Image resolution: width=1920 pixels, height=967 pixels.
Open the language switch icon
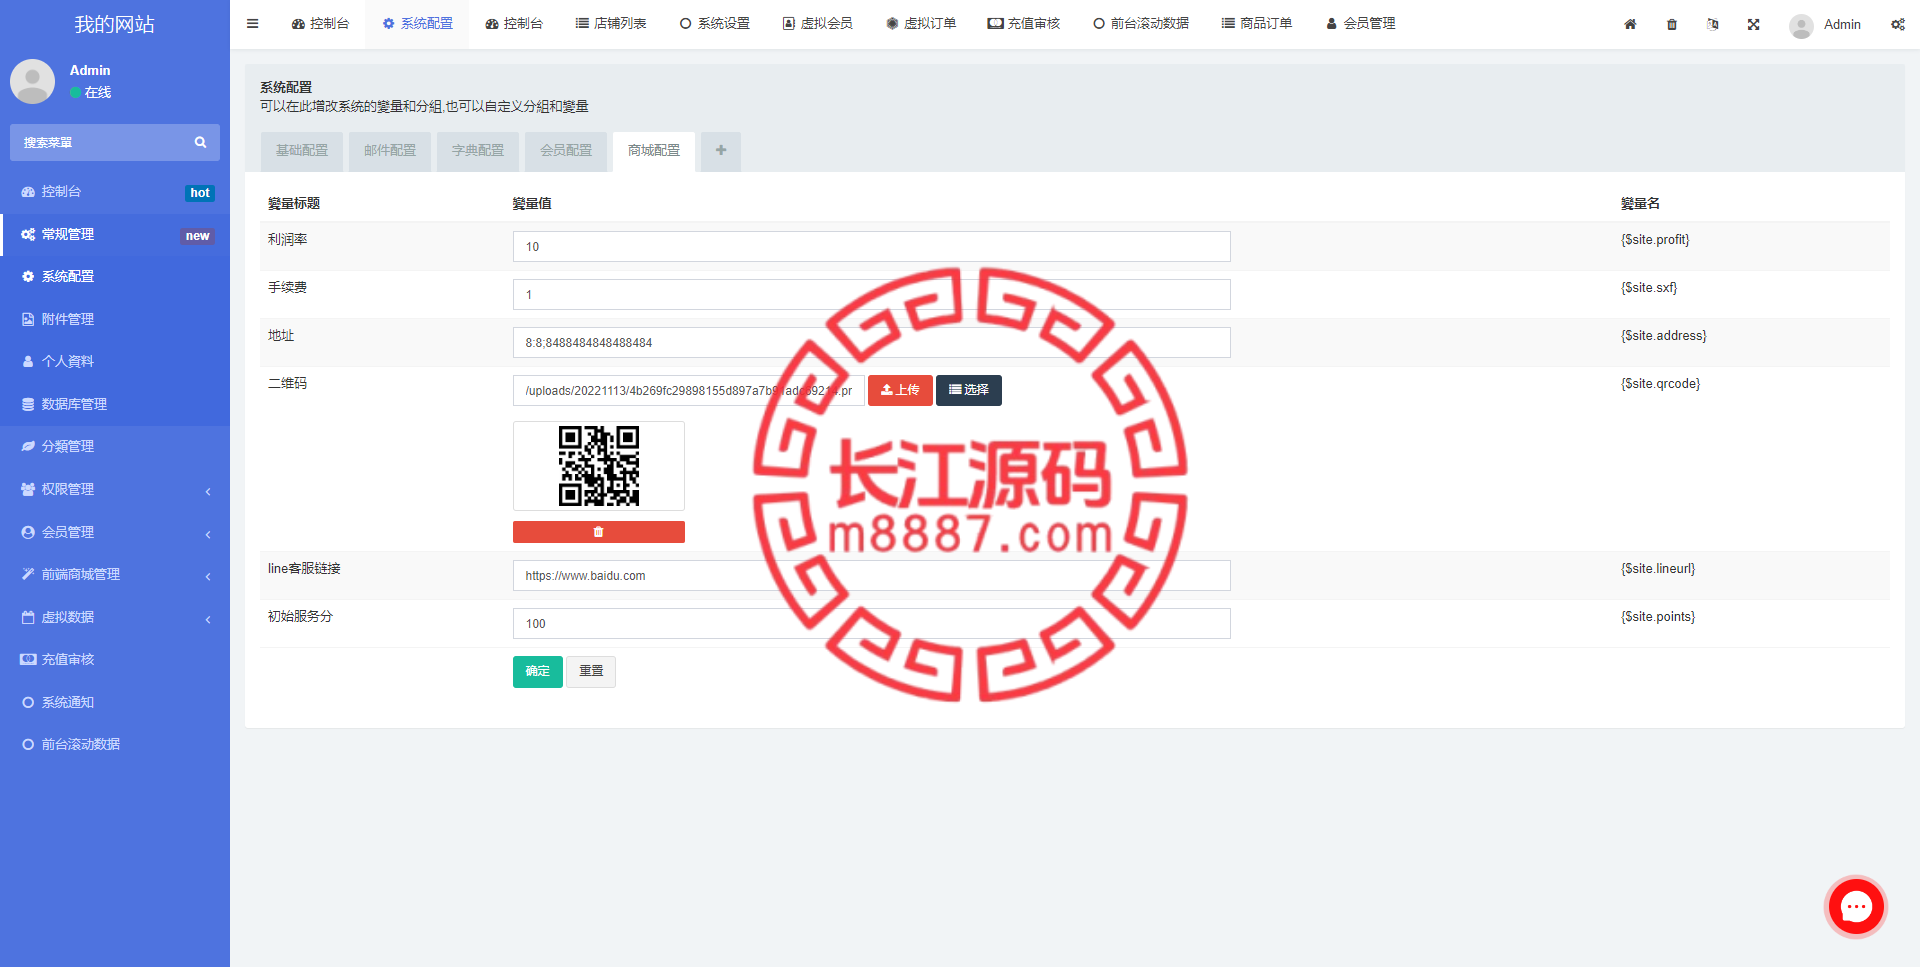pyautogui.click(x=1713, y=24)
